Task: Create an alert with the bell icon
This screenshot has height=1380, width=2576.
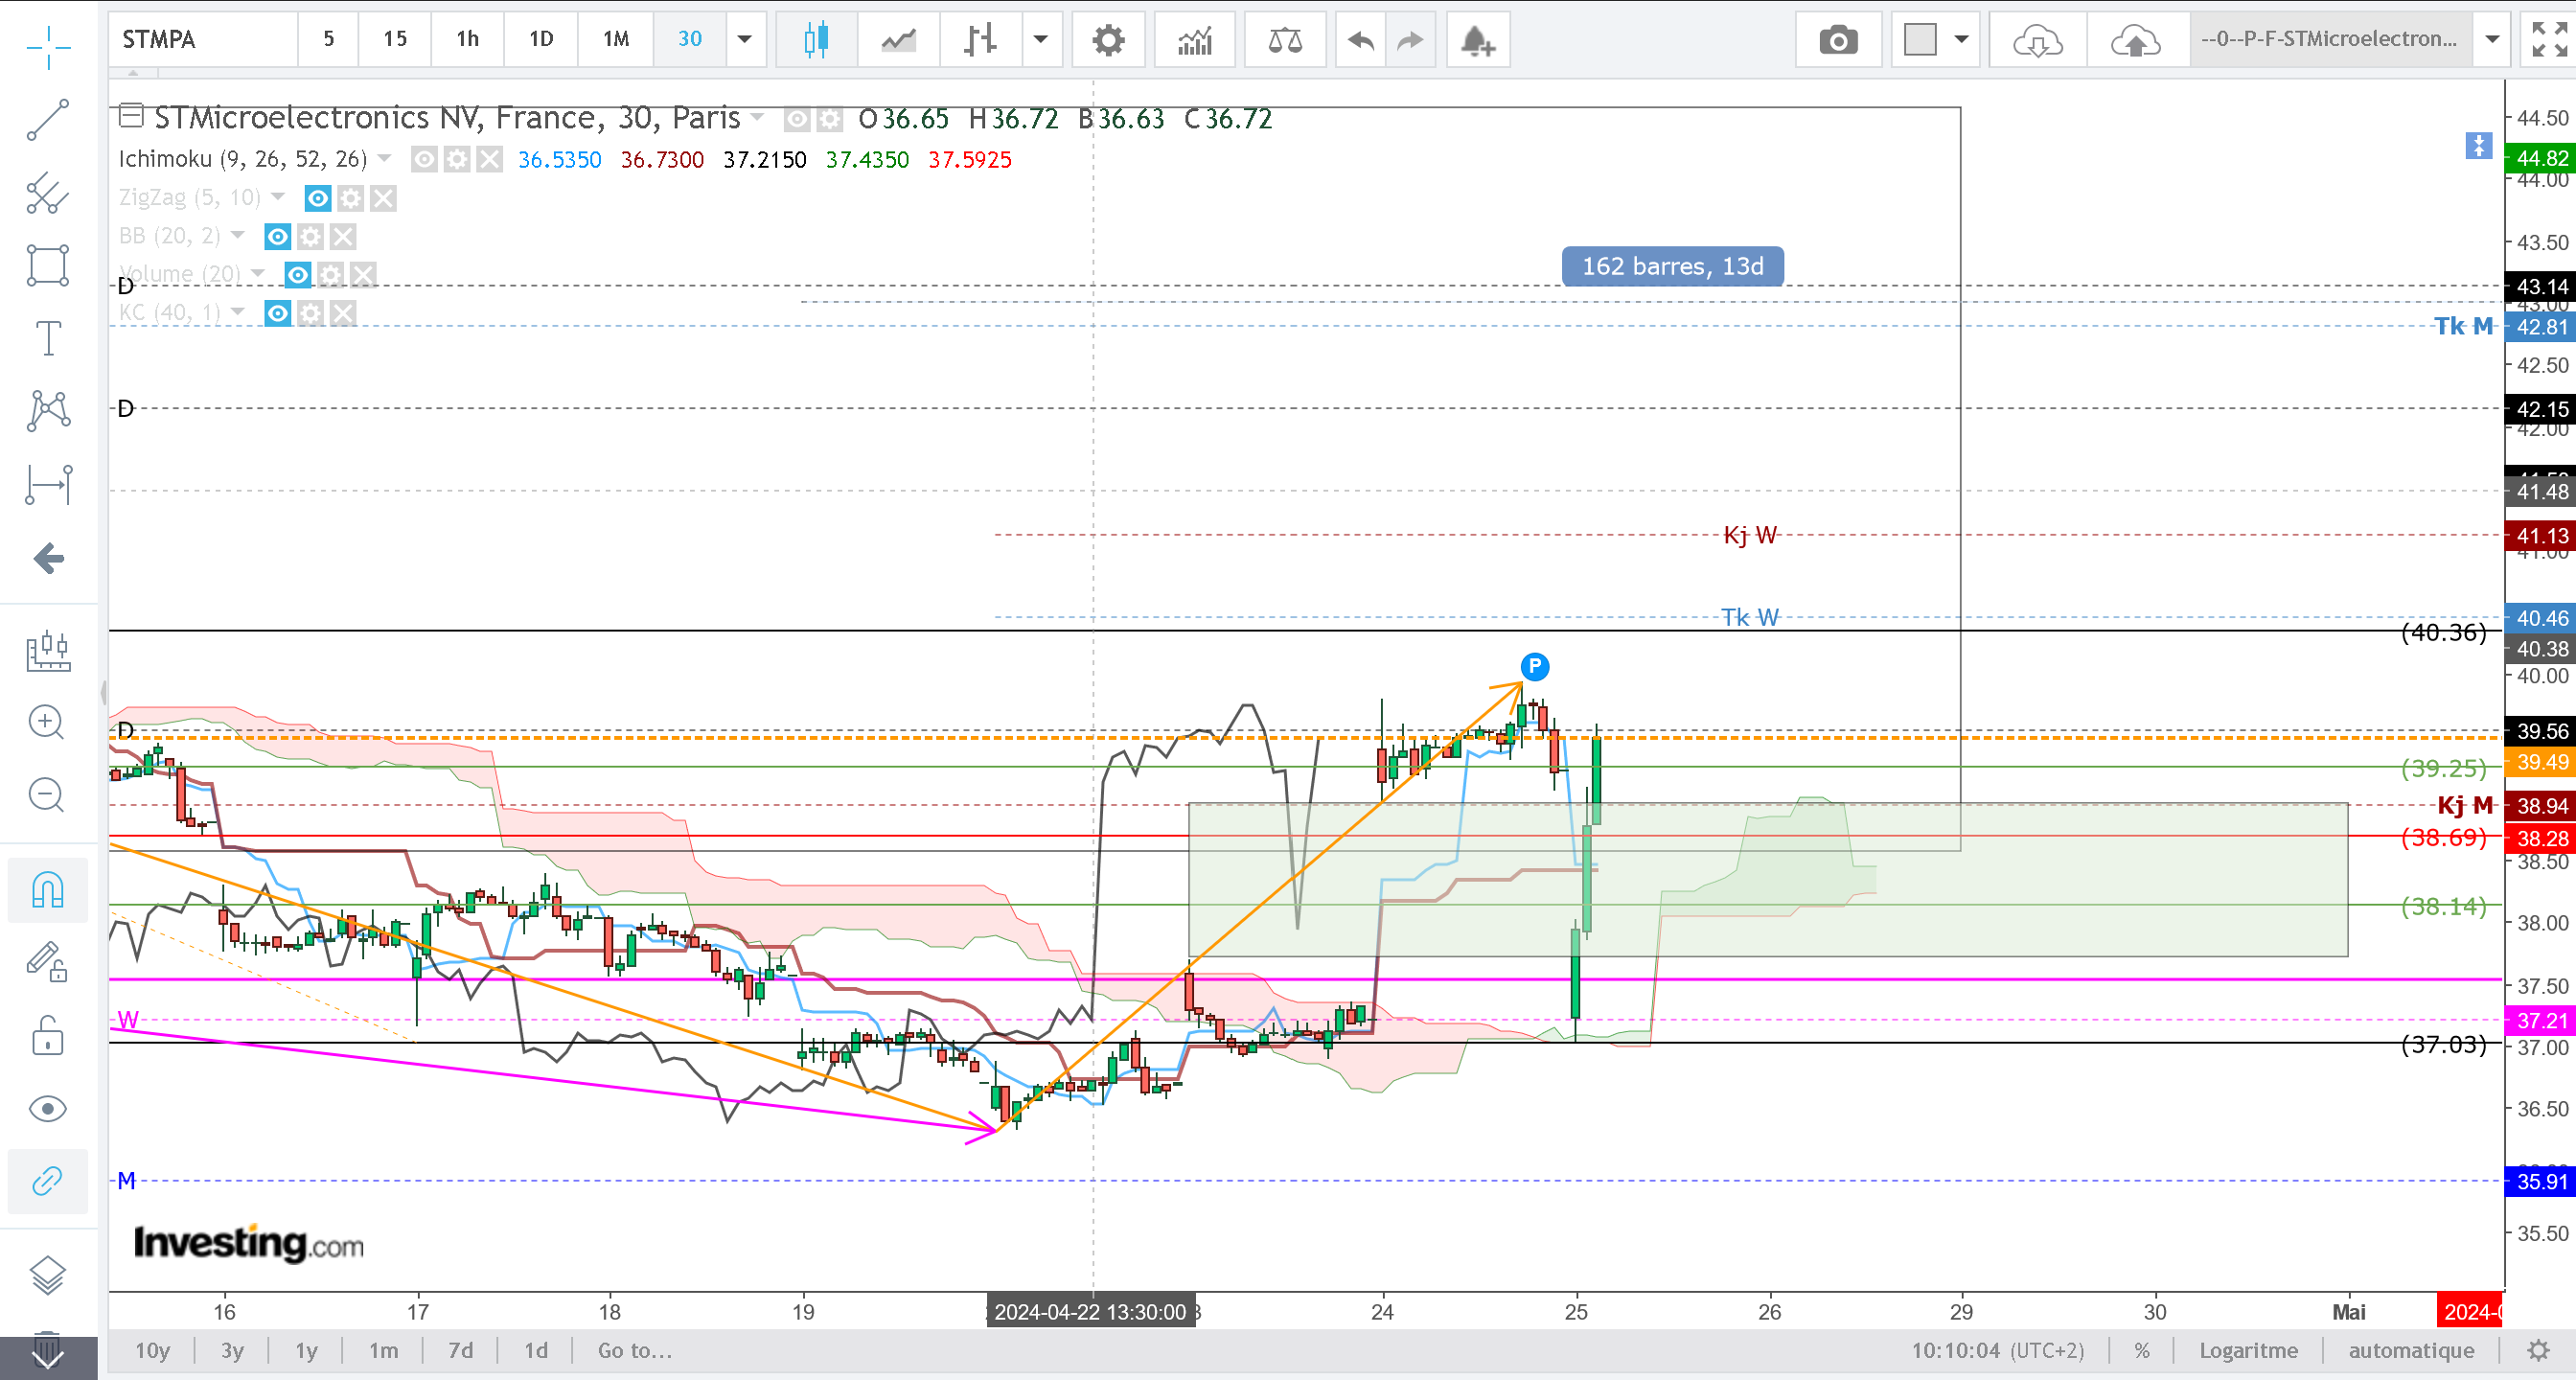Action: [1477, 40]
